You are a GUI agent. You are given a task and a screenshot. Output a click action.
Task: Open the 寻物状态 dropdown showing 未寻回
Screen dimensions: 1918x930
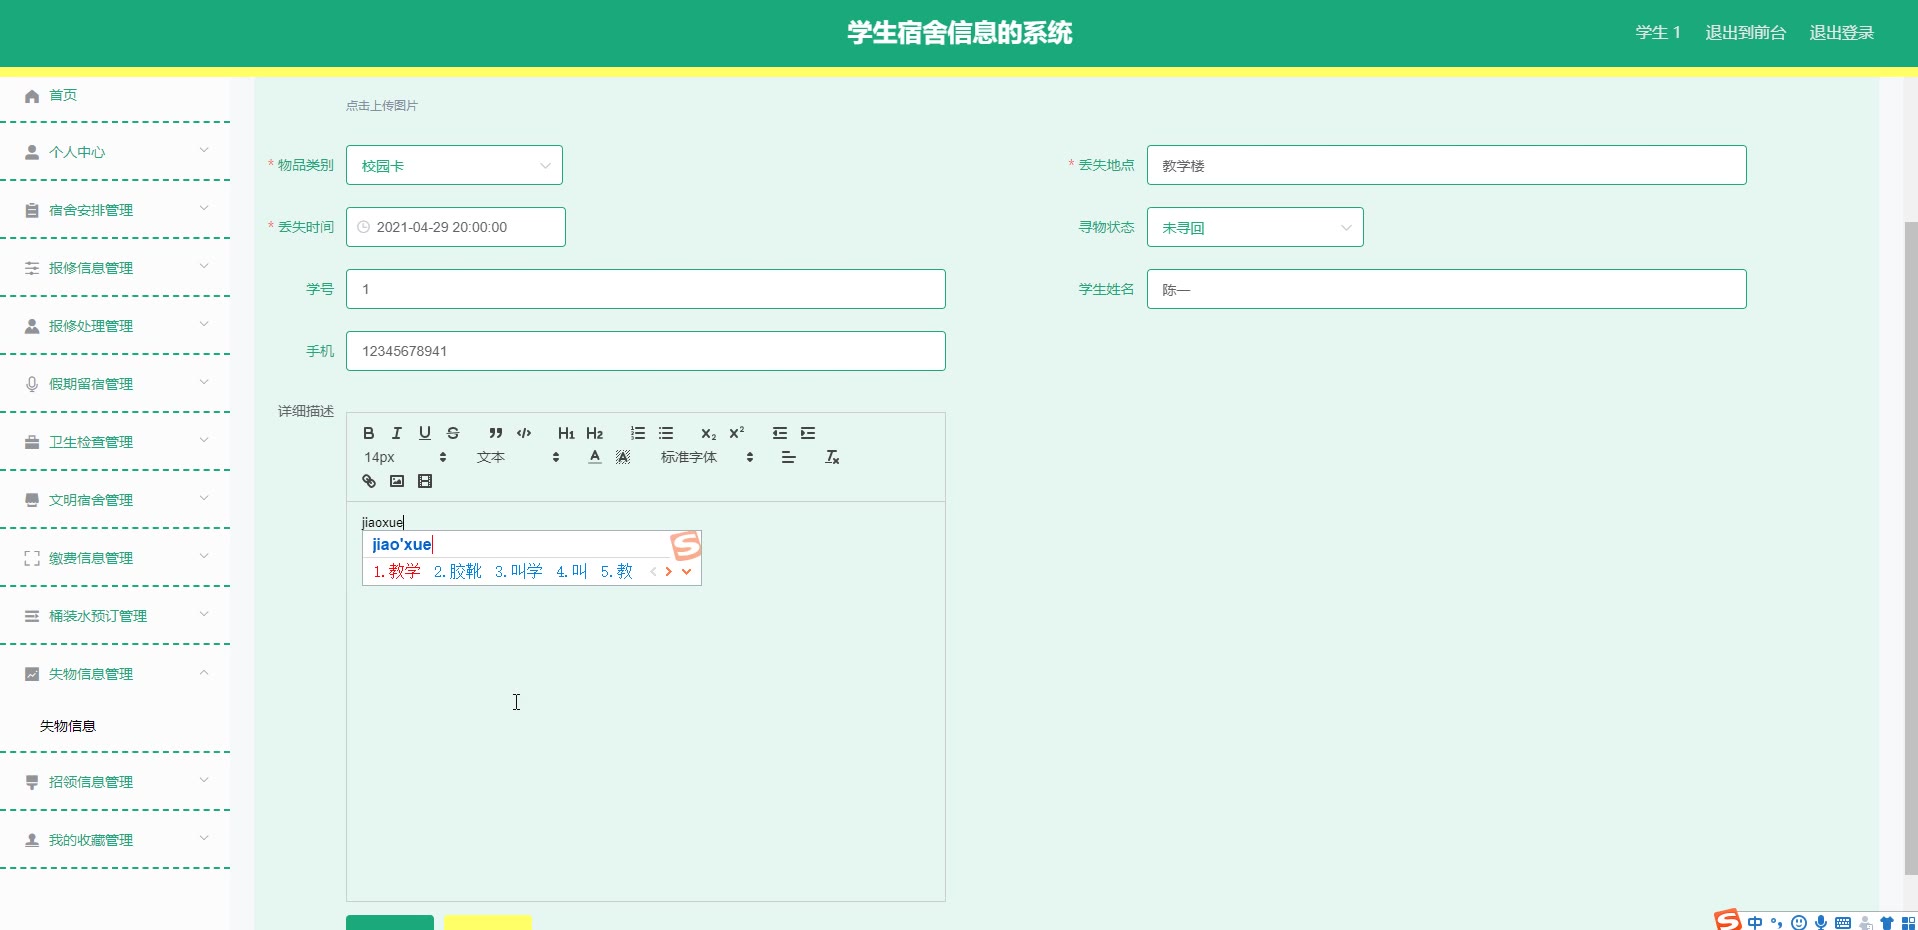[1254, 227]
